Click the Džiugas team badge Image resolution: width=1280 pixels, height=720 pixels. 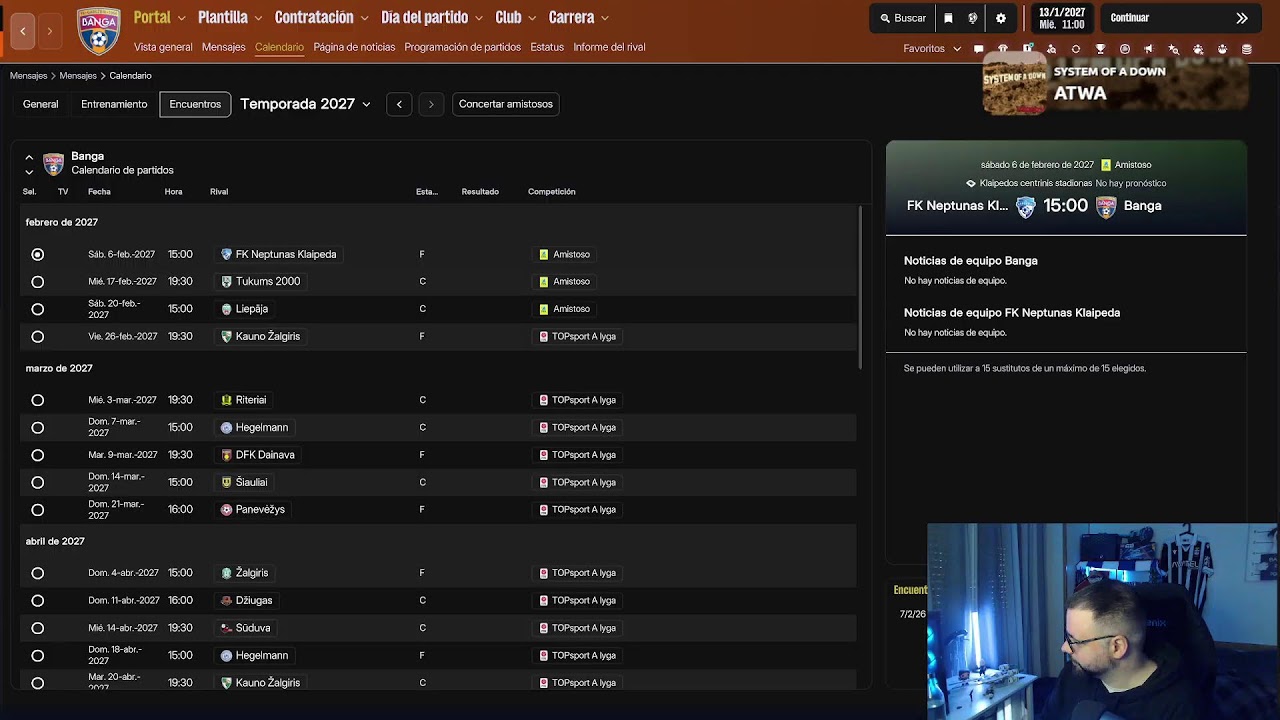click(x=226, y=600)
